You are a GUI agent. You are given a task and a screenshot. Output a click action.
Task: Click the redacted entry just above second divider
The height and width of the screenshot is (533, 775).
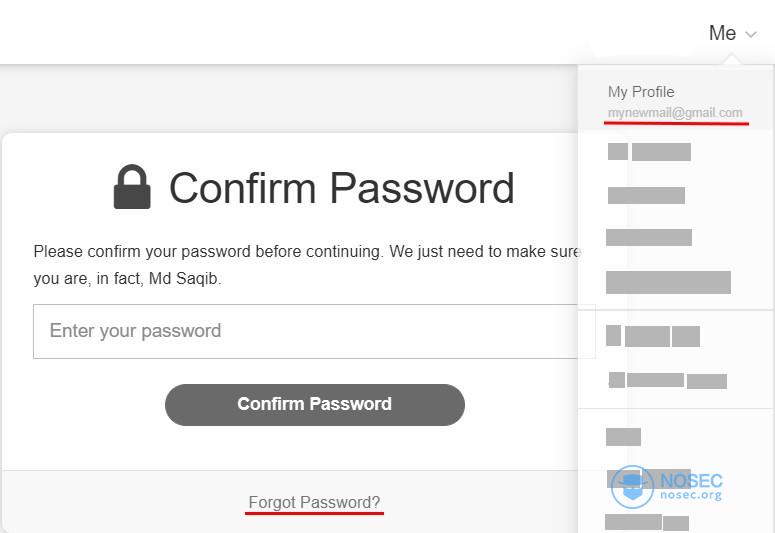click(667, 380)
